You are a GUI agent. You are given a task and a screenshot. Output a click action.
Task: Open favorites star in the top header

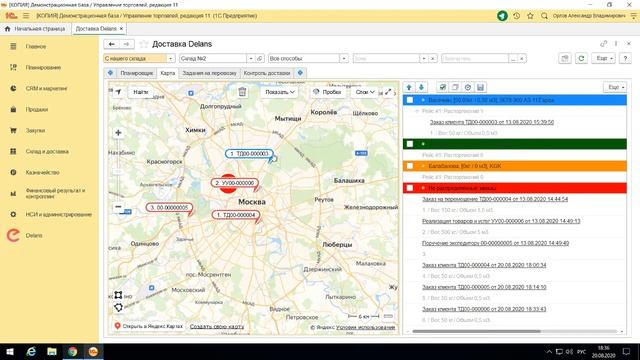530,16
